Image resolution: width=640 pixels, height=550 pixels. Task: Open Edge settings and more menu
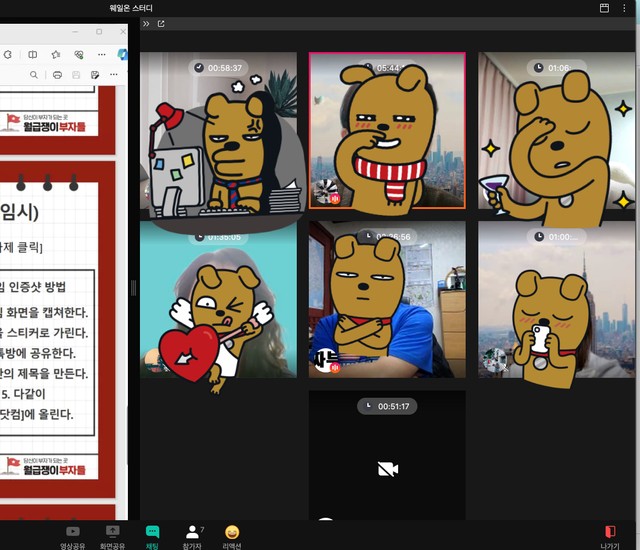coord(102,54)
